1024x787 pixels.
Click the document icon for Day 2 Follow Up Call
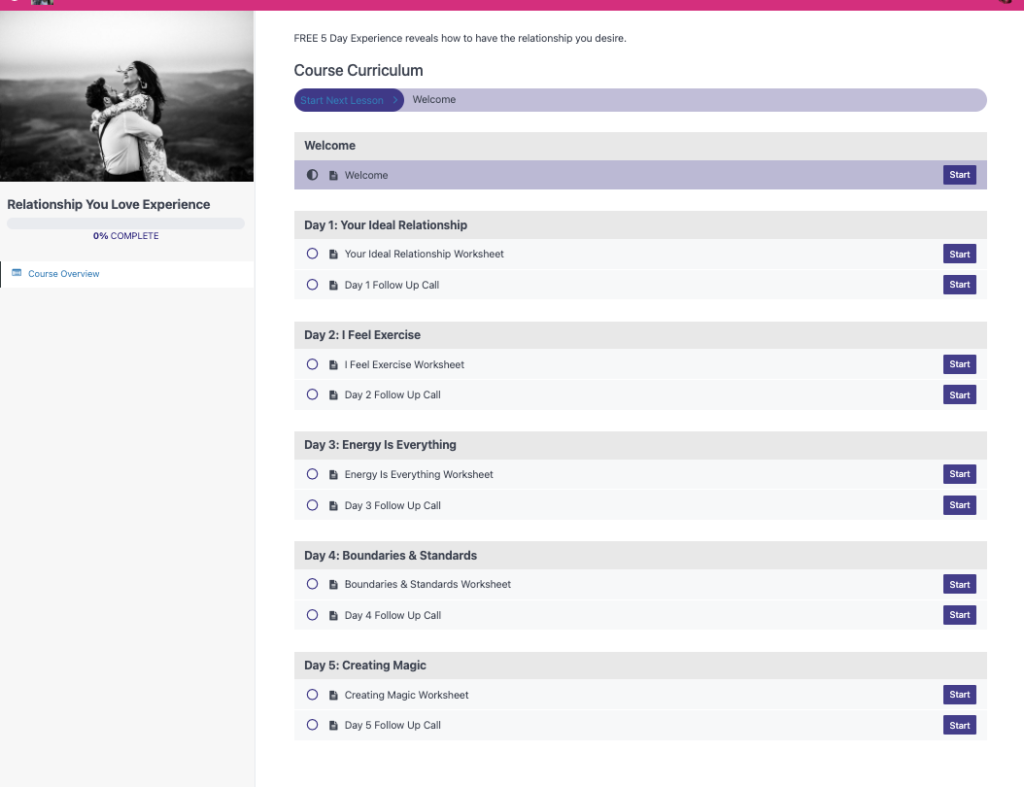click(333, 395)
